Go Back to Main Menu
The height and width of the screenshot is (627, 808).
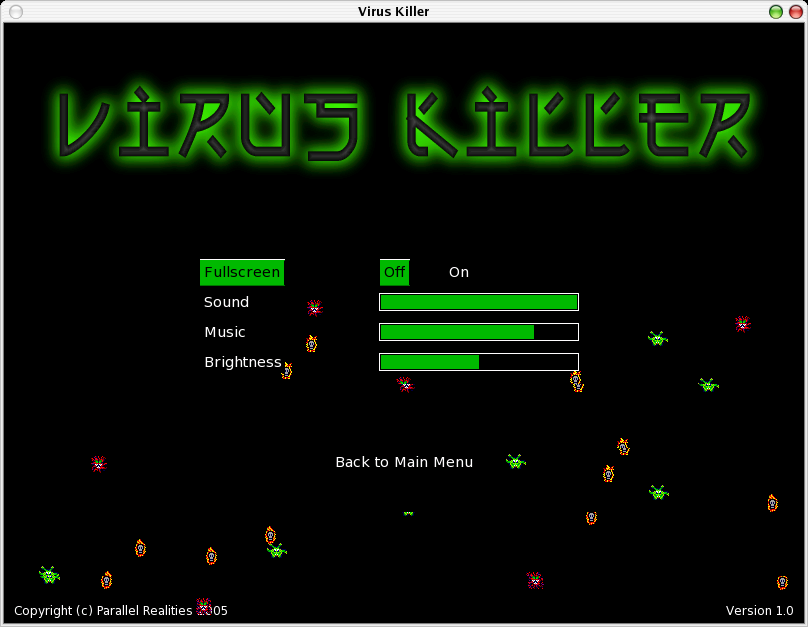pos(404,462)
